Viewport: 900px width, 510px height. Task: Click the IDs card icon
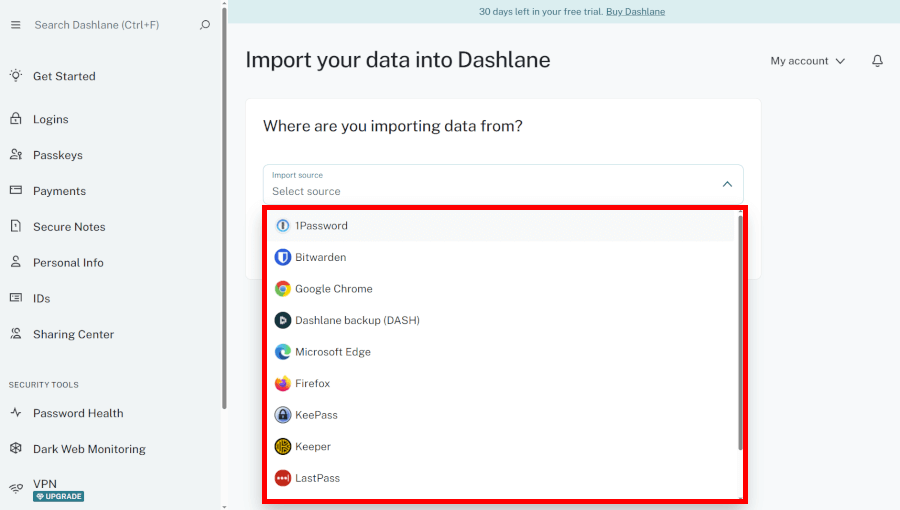(x=16, y=298)
